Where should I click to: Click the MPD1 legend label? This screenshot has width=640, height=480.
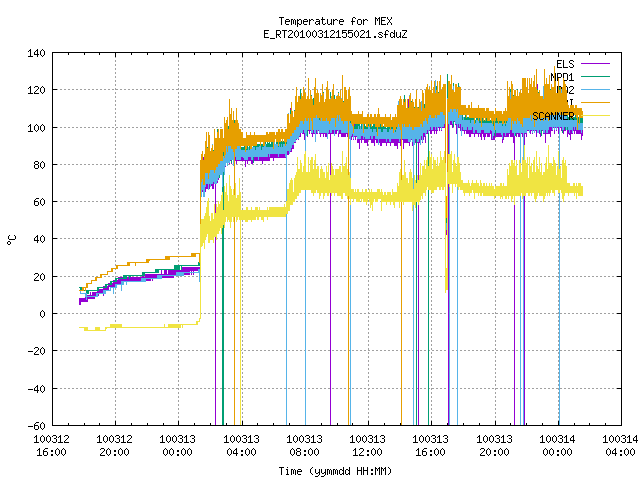[x=562, y=77]
